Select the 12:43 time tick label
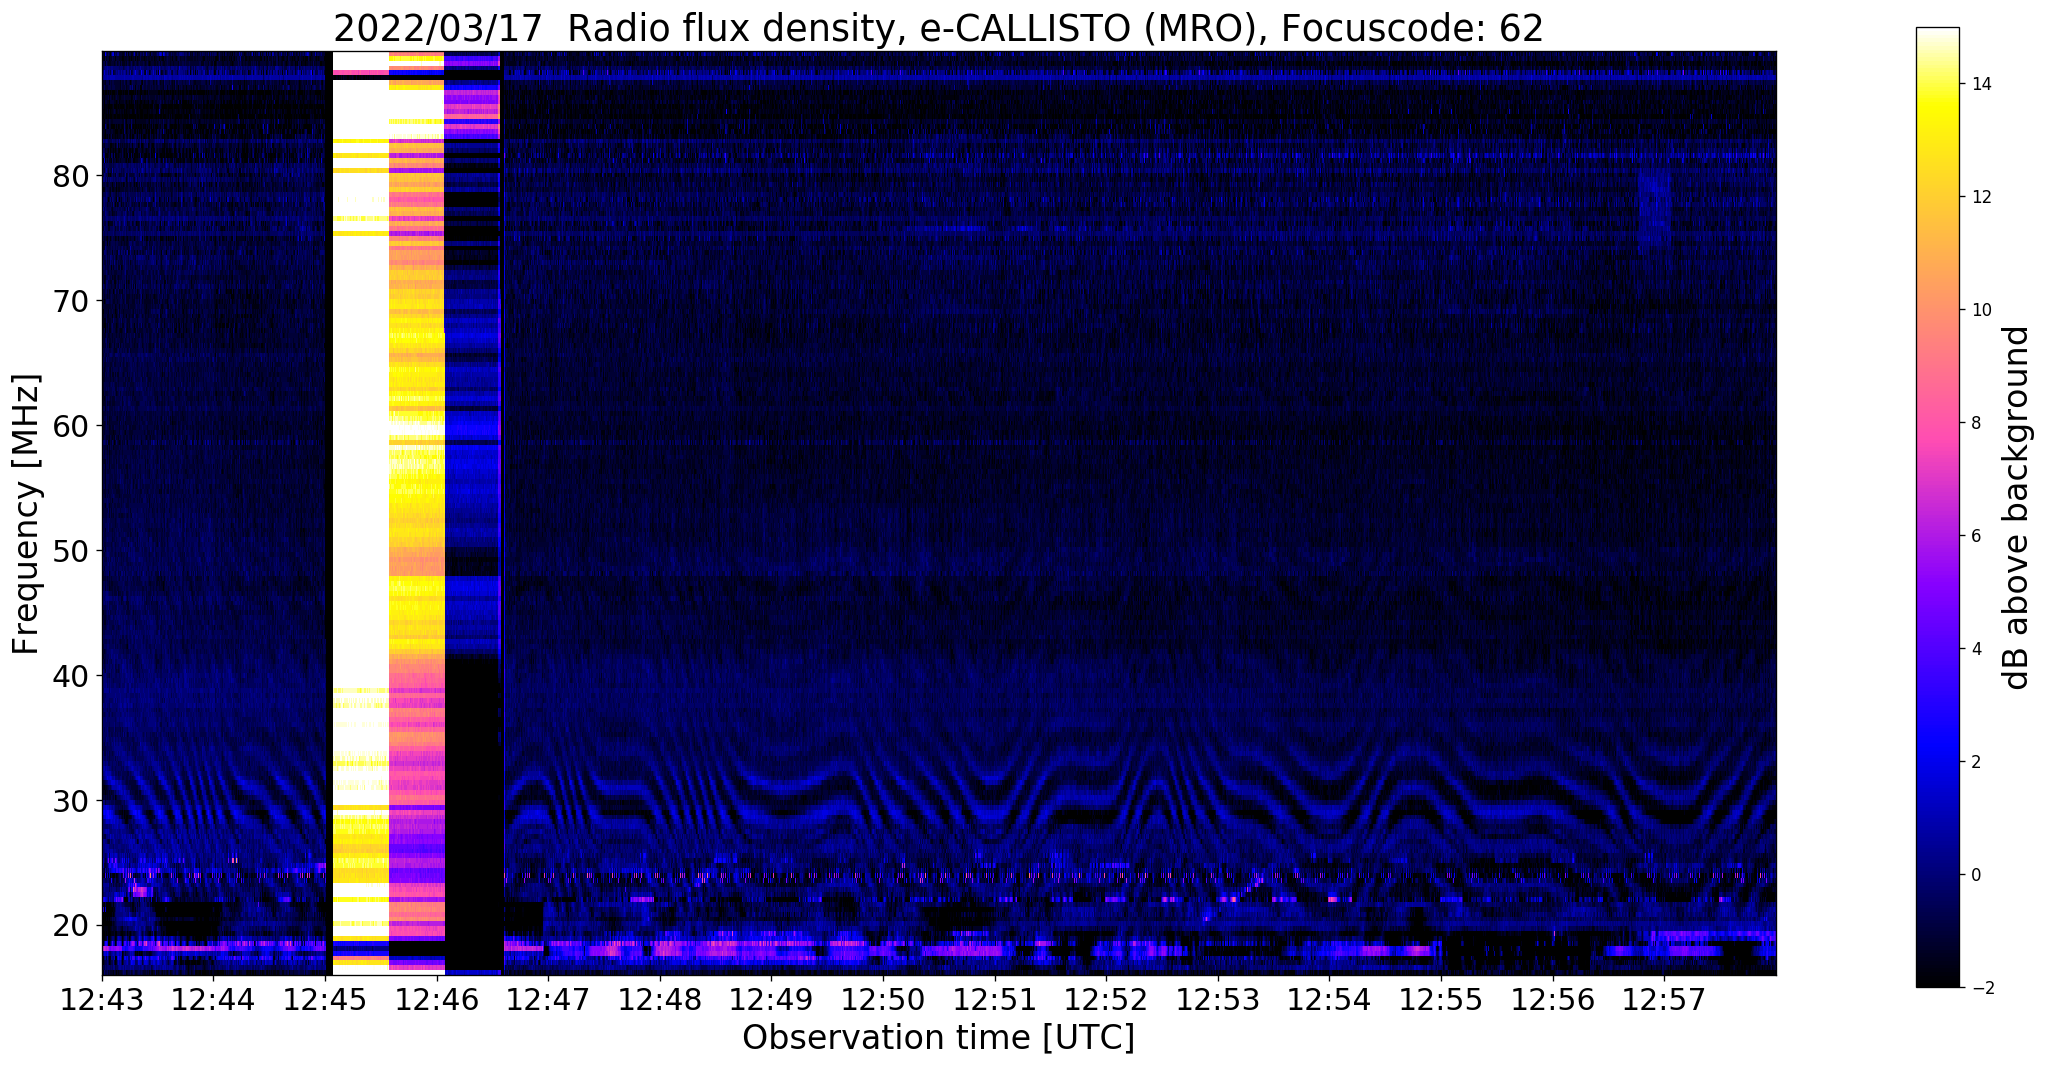The height and width of the screenshot is (1067, 2047). tap(102, 999)
